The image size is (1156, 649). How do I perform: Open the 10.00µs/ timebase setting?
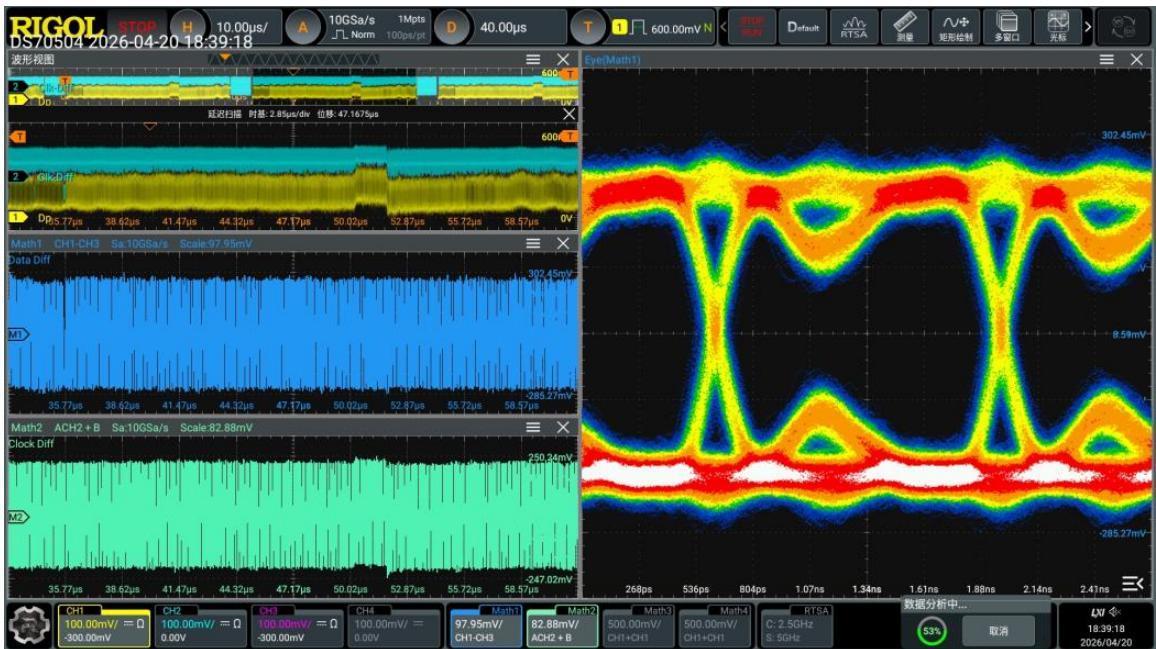(242, 28)
